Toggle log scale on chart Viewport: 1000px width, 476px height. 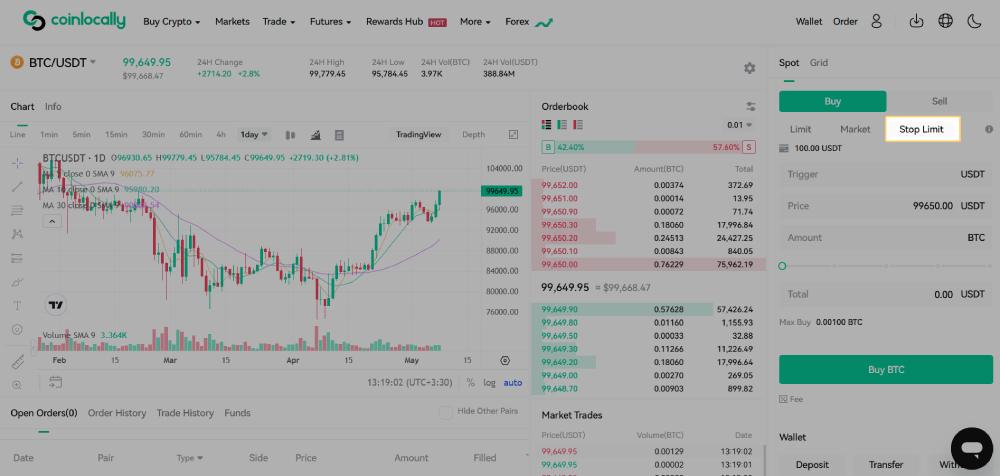click(x=489, y=383)
